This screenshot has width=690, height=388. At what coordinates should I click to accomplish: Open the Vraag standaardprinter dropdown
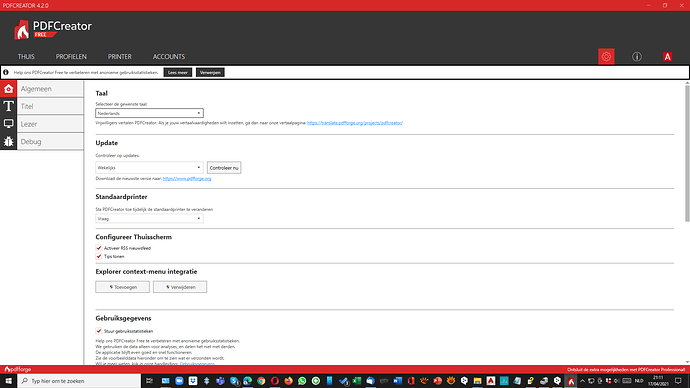[149, 219]
